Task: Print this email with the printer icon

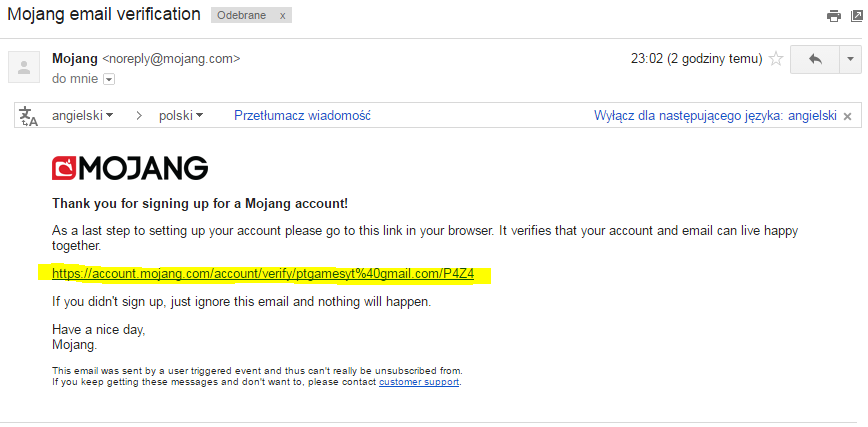Action: tap(834, 16)
